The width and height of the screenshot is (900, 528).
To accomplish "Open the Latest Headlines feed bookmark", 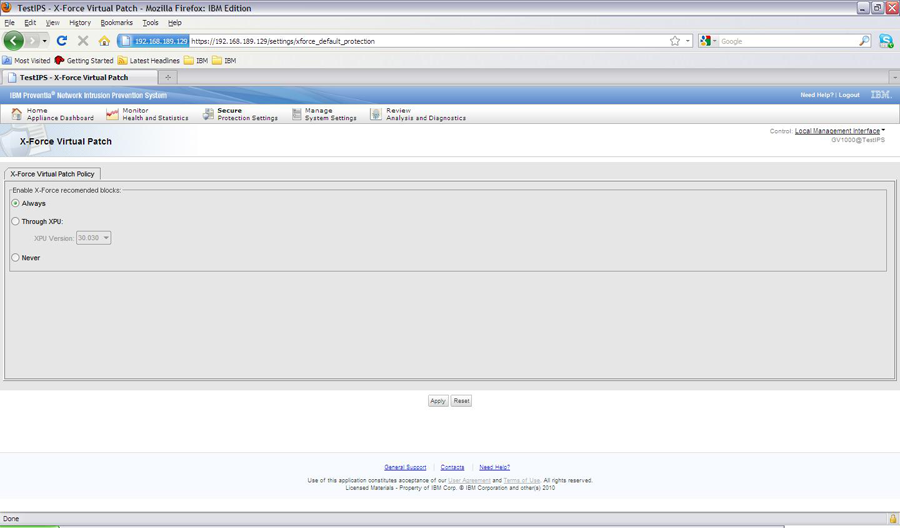I will 149,60.
